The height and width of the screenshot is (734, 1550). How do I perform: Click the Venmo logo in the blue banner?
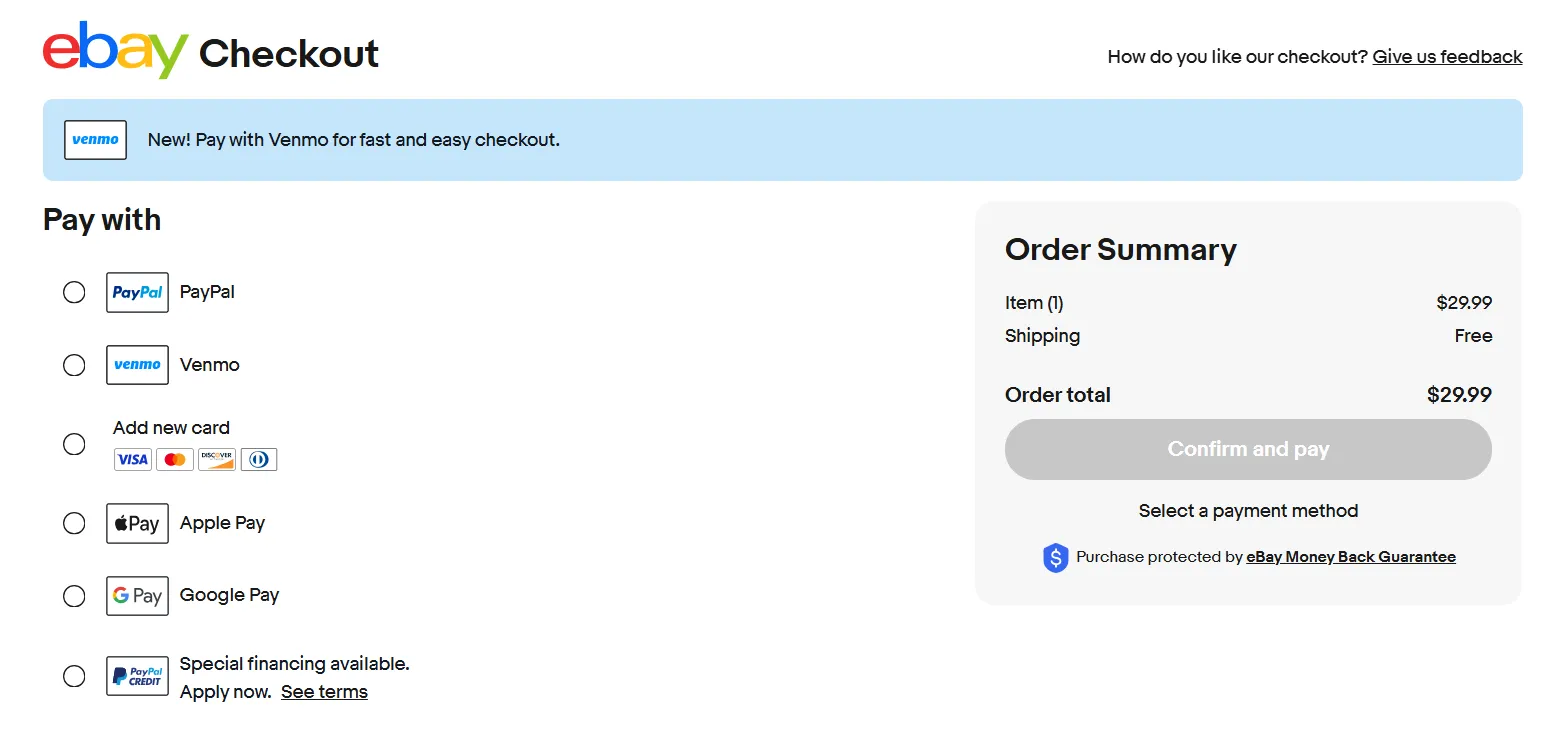[95, 140]
